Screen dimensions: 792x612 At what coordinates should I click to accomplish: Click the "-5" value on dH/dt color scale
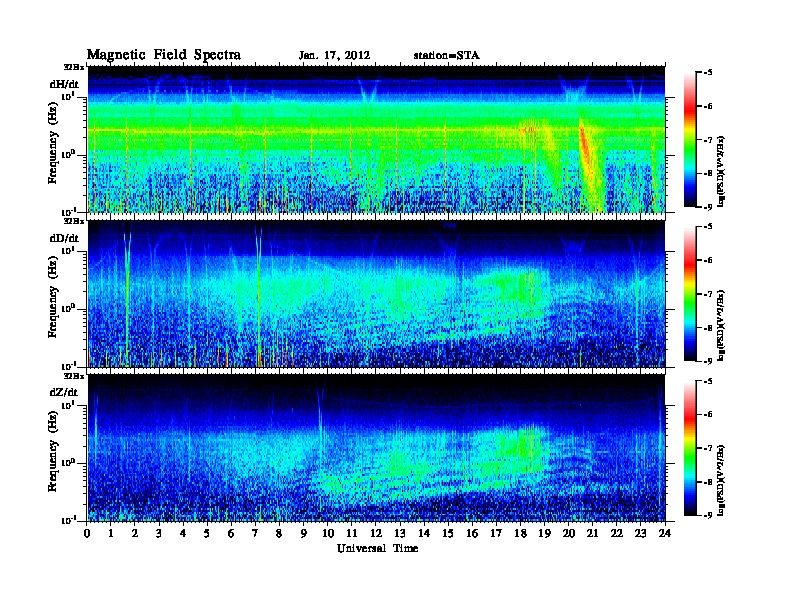tap(708, 73)
